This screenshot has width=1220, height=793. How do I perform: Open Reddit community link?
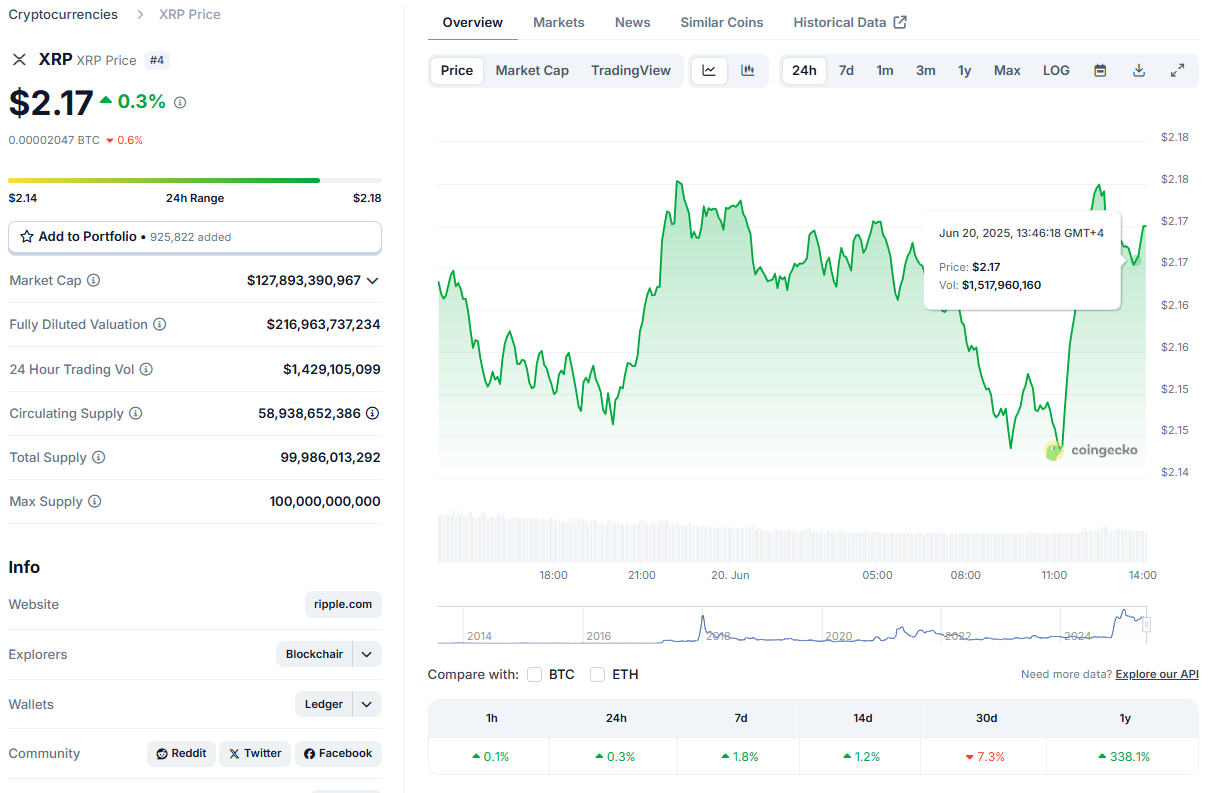tap(181, 753)
